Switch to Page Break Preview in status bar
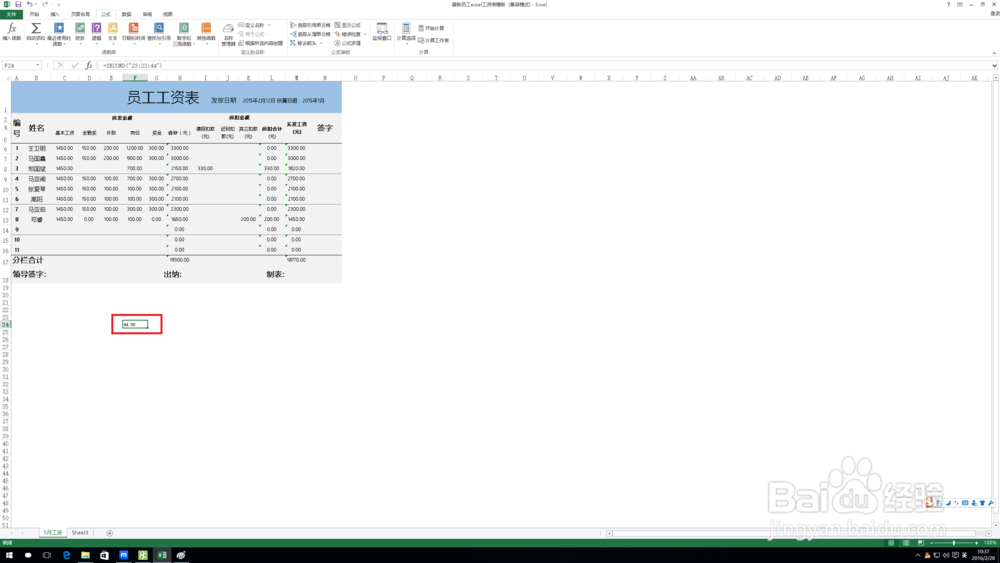 point(920,543)
